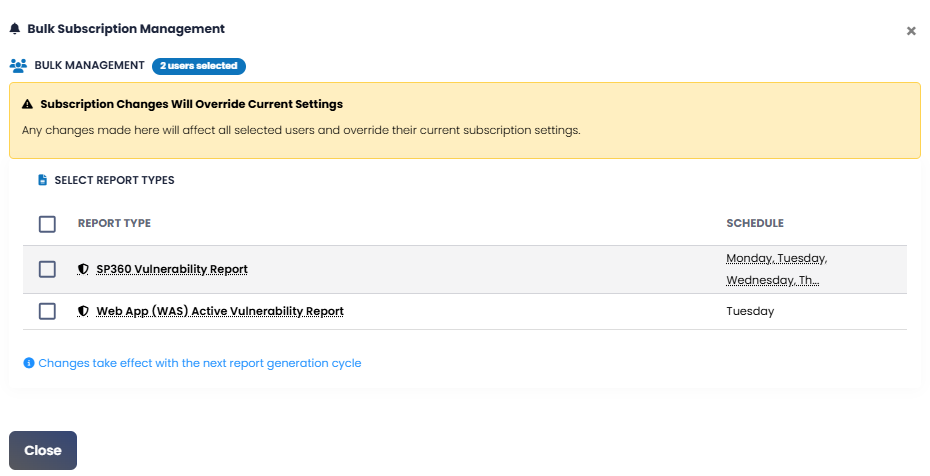This screenshot has height=476, width=930.
Task: Click the info icon beside changes take effect note
Action: (x=28, y=363)
